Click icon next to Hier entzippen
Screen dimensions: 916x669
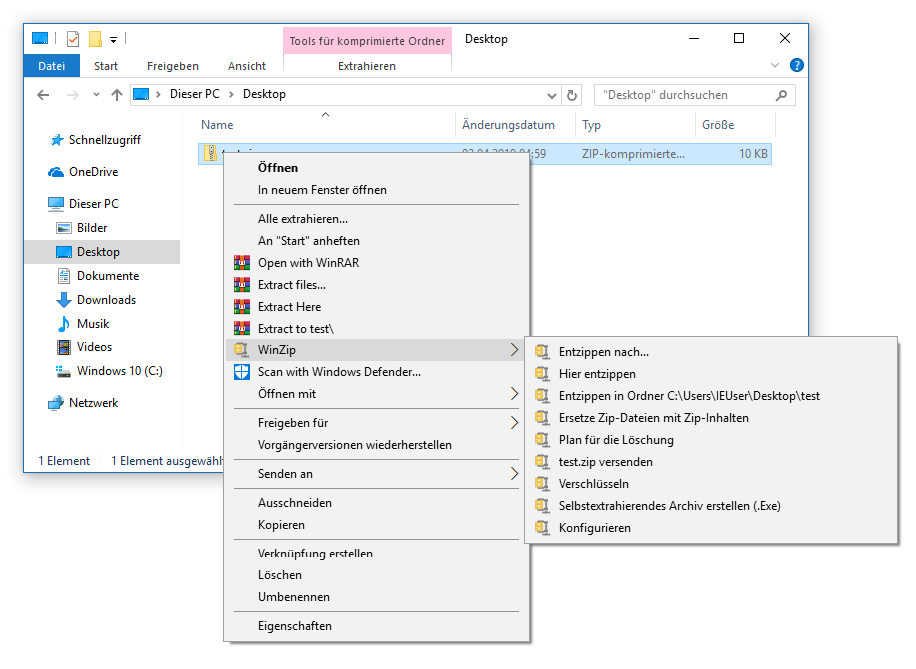(542, 374)
